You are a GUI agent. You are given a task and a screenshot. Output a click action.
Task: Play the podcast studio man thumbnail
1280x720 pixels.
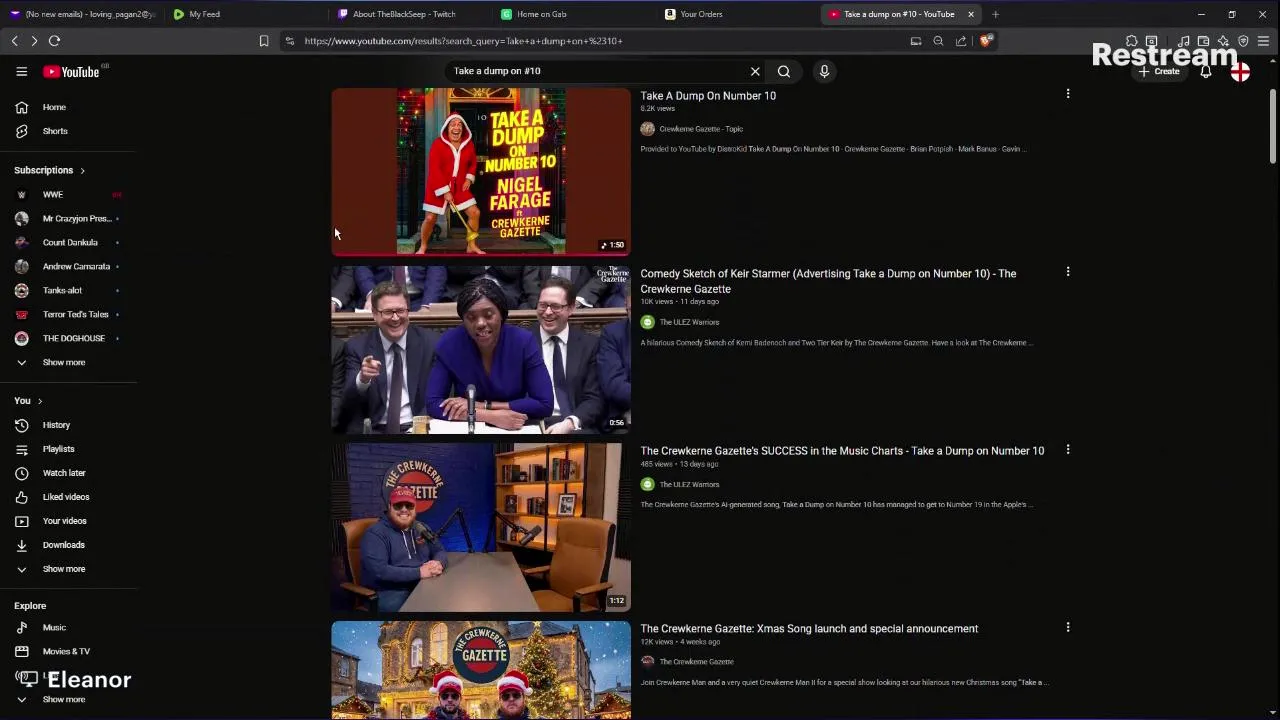click(481, 527)
